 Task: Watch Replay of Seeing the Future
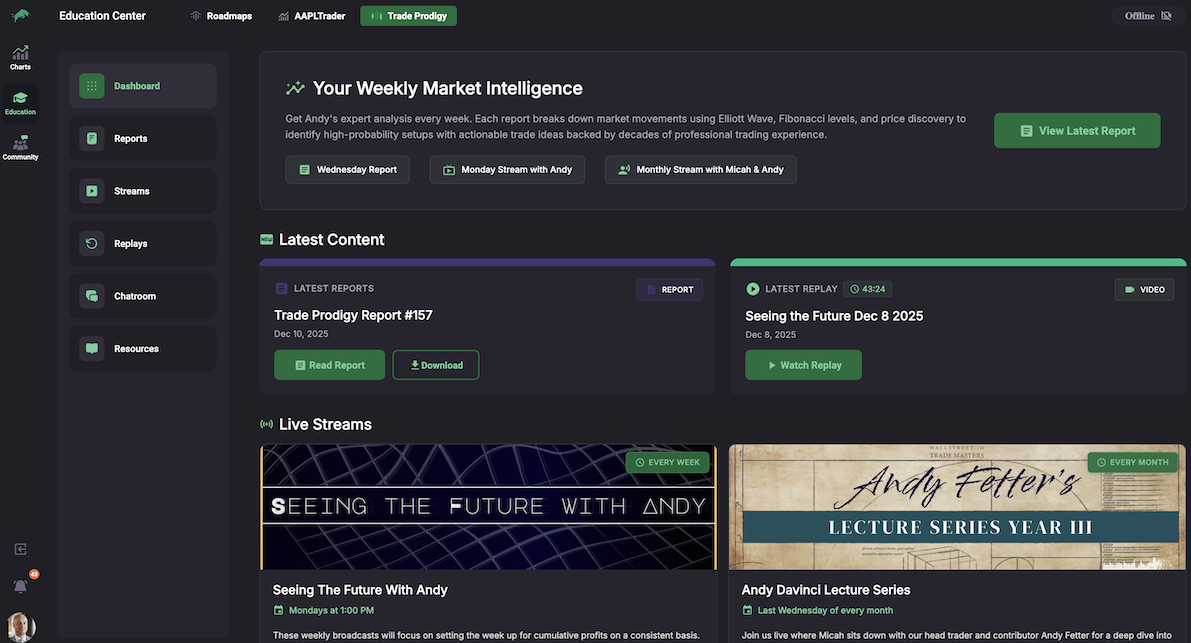click(803, 365)
